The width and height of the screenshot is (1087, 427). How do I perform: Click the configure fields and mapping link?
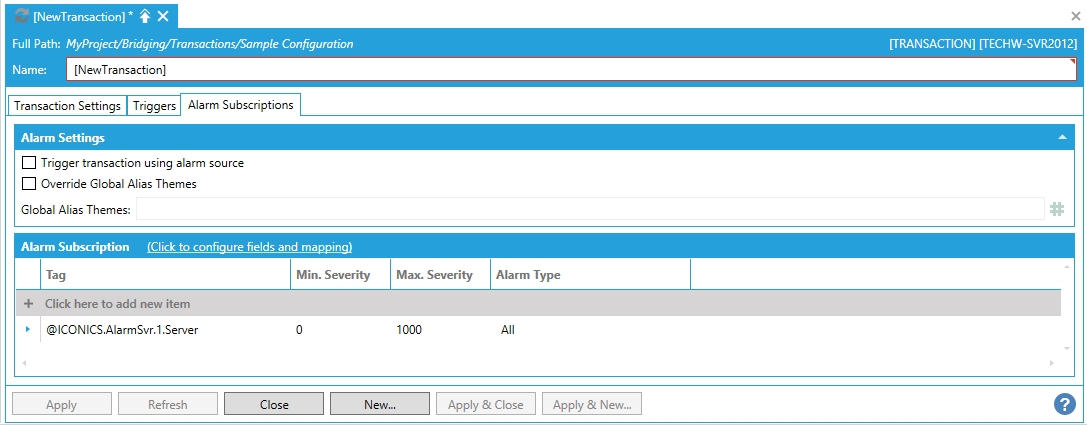[x=249, y=247]
